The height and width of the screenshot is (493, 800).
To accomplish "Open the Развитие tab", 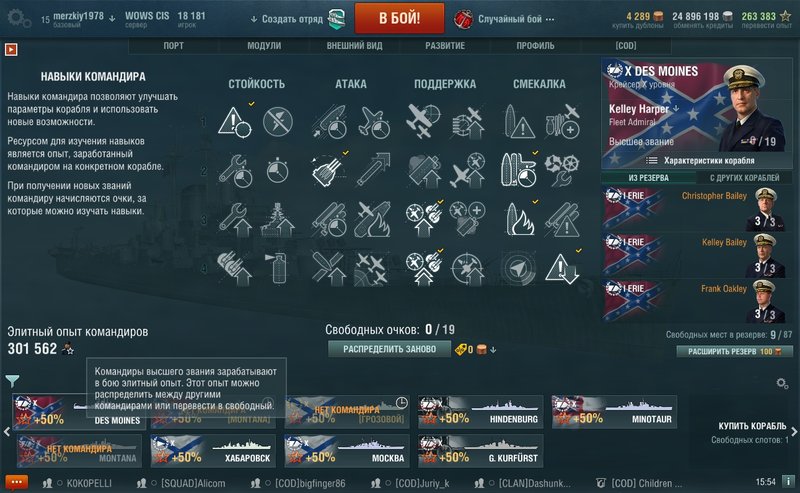I will [445, 45].
